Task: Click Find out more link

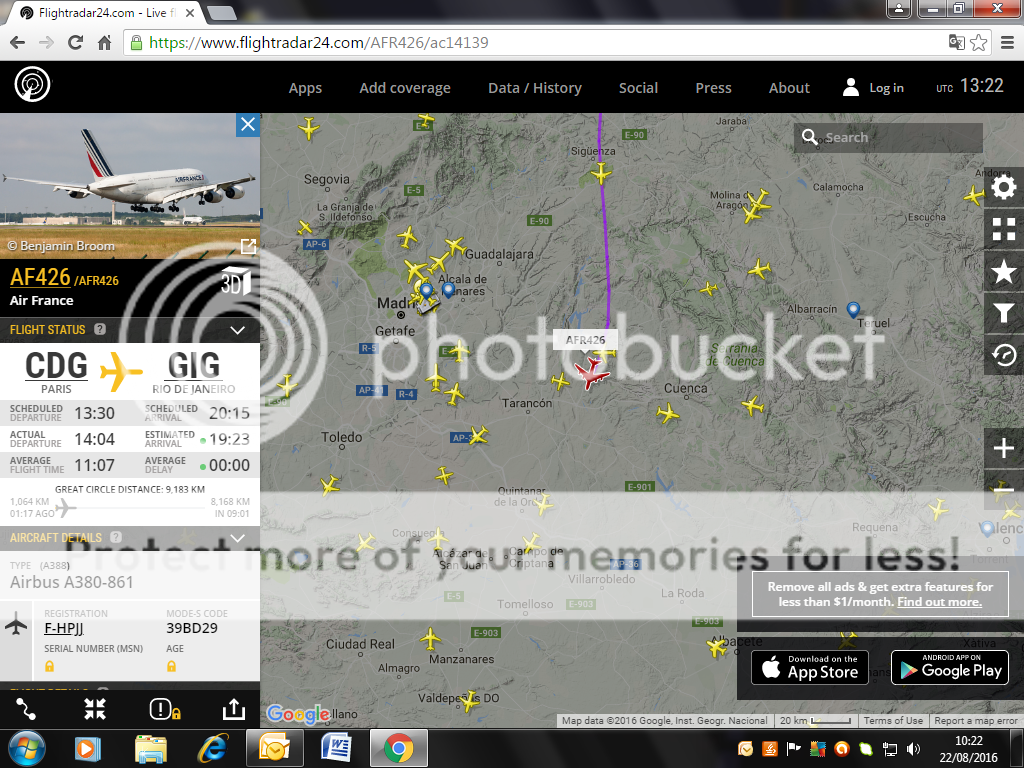Action: point(939,601)
